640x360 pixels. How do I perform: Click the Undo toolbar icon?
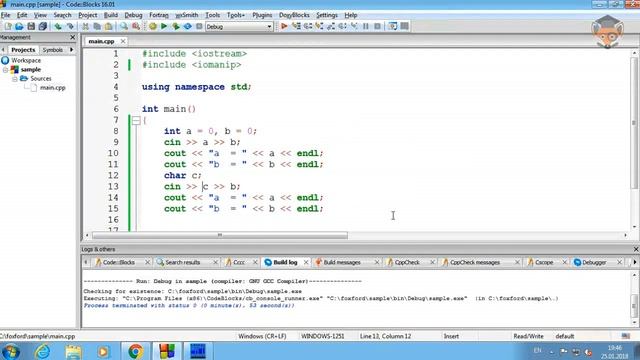[x=58, y=27]
